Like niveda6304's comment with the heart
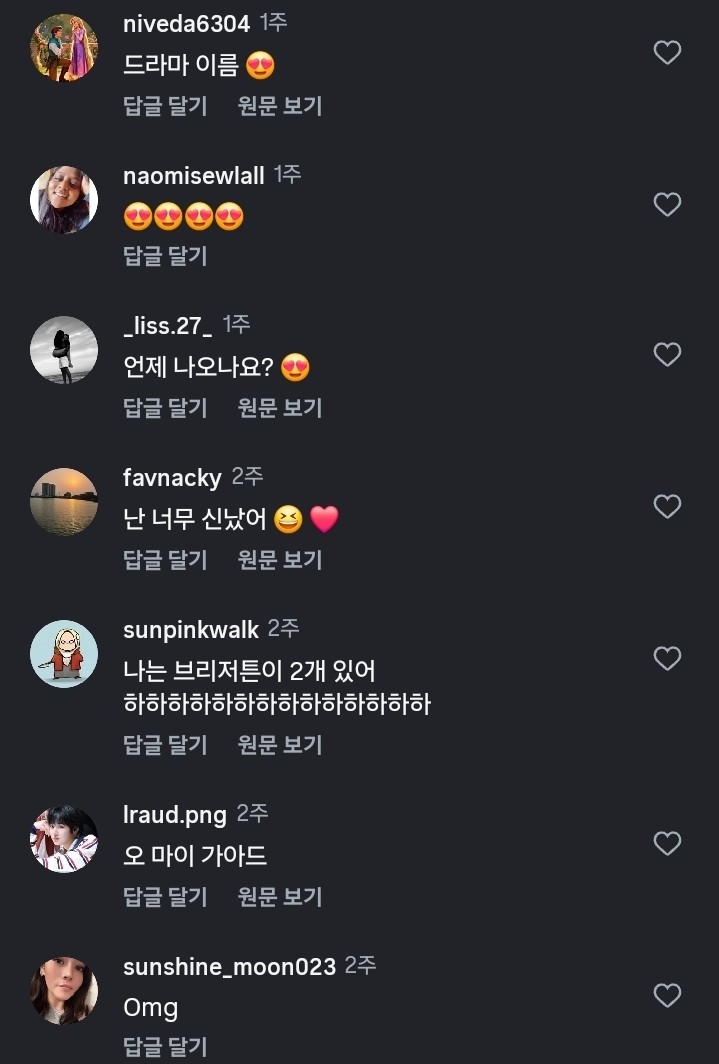The image size is (719, 1064). tap(667, 53)
